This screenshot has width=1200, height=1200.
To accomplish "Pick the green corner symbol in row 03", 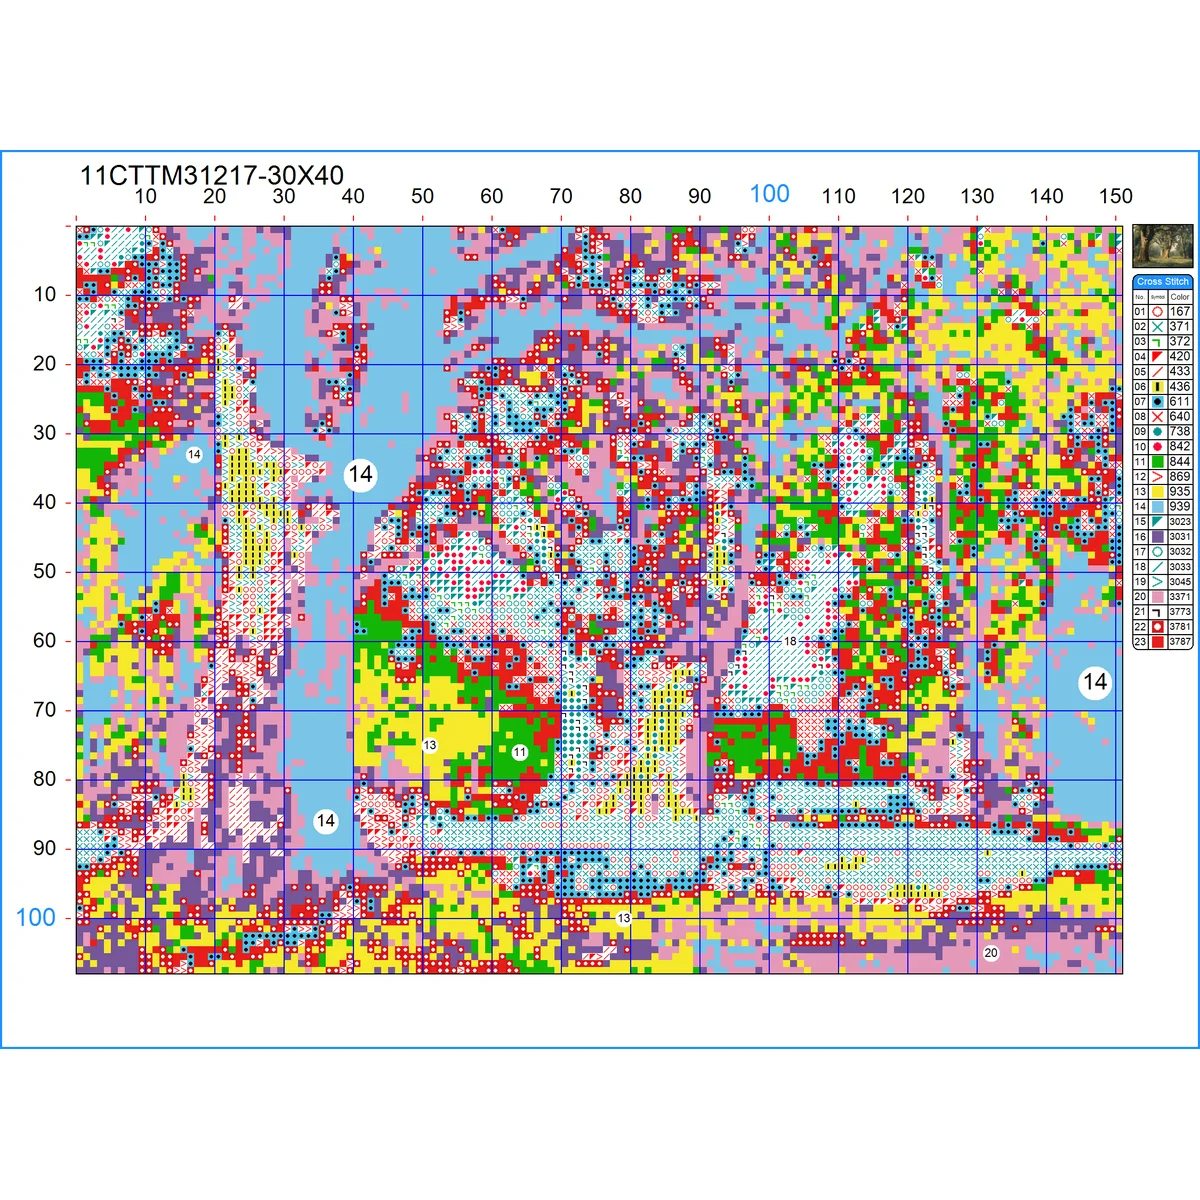I will tap(1157, 342).
